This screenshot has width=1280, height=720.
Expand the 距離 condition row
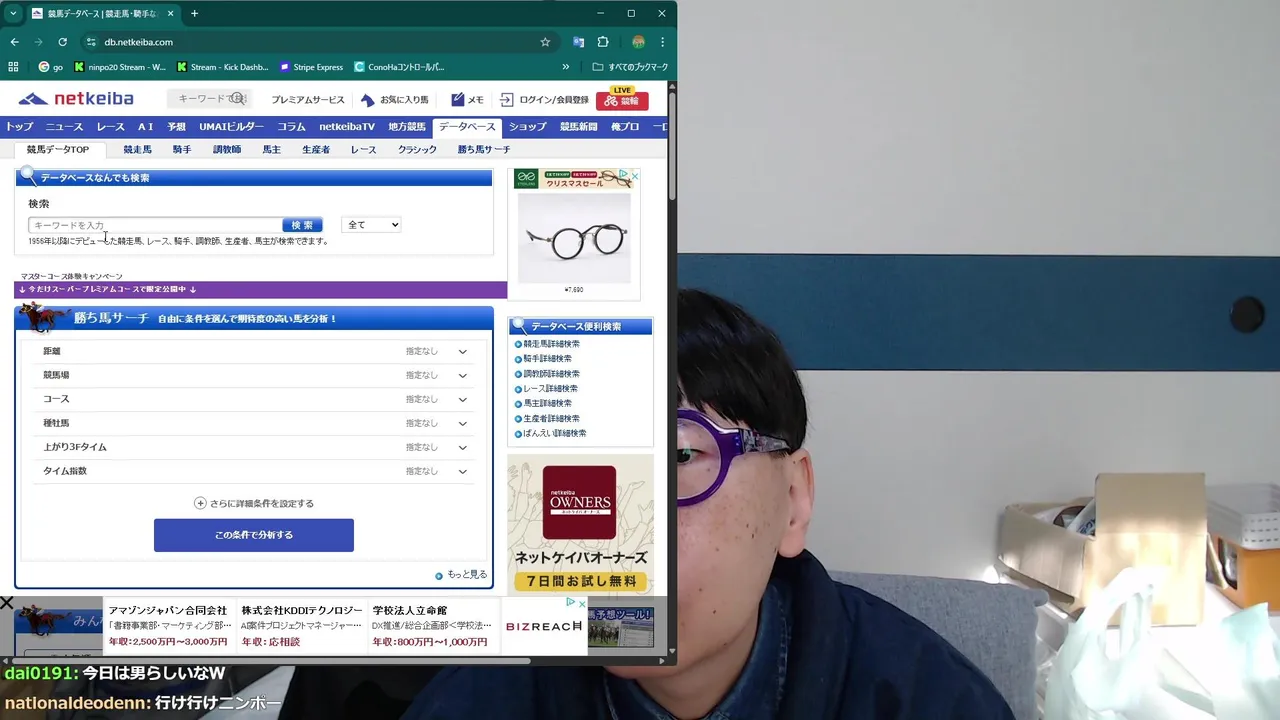coord(254,351)
